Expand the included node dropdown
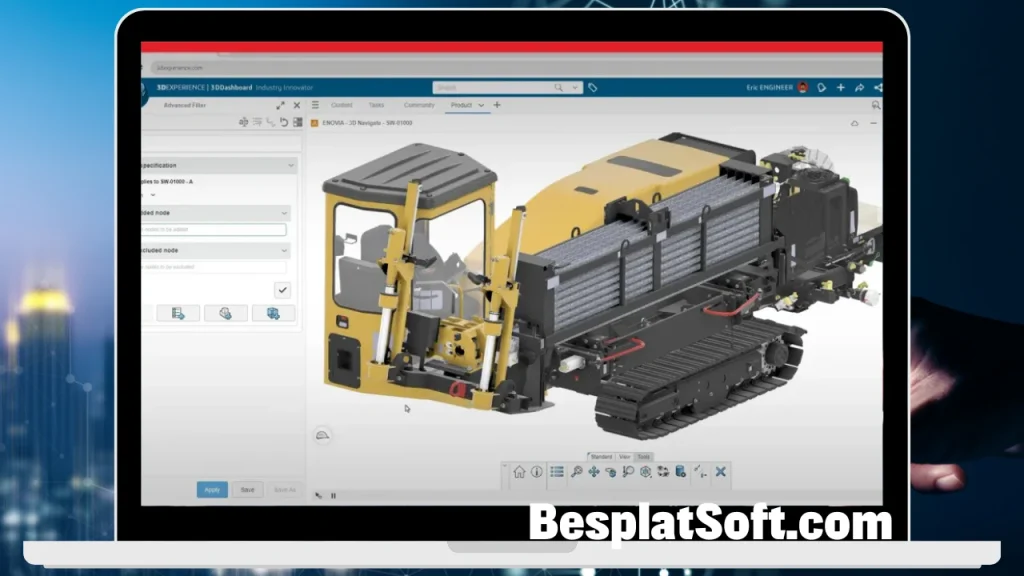This screenshot has height=576, width=1024. coord(284,212)
